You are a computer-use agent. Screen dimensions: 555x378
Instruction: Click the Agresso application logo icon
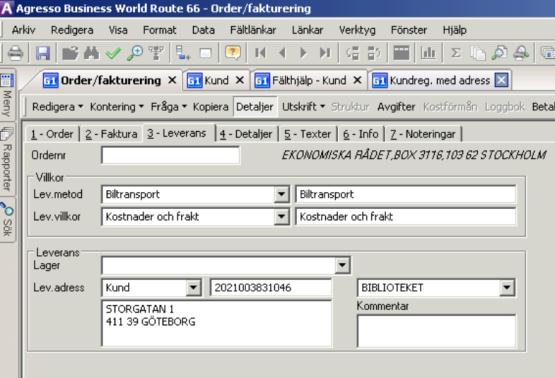coord(6,8)
